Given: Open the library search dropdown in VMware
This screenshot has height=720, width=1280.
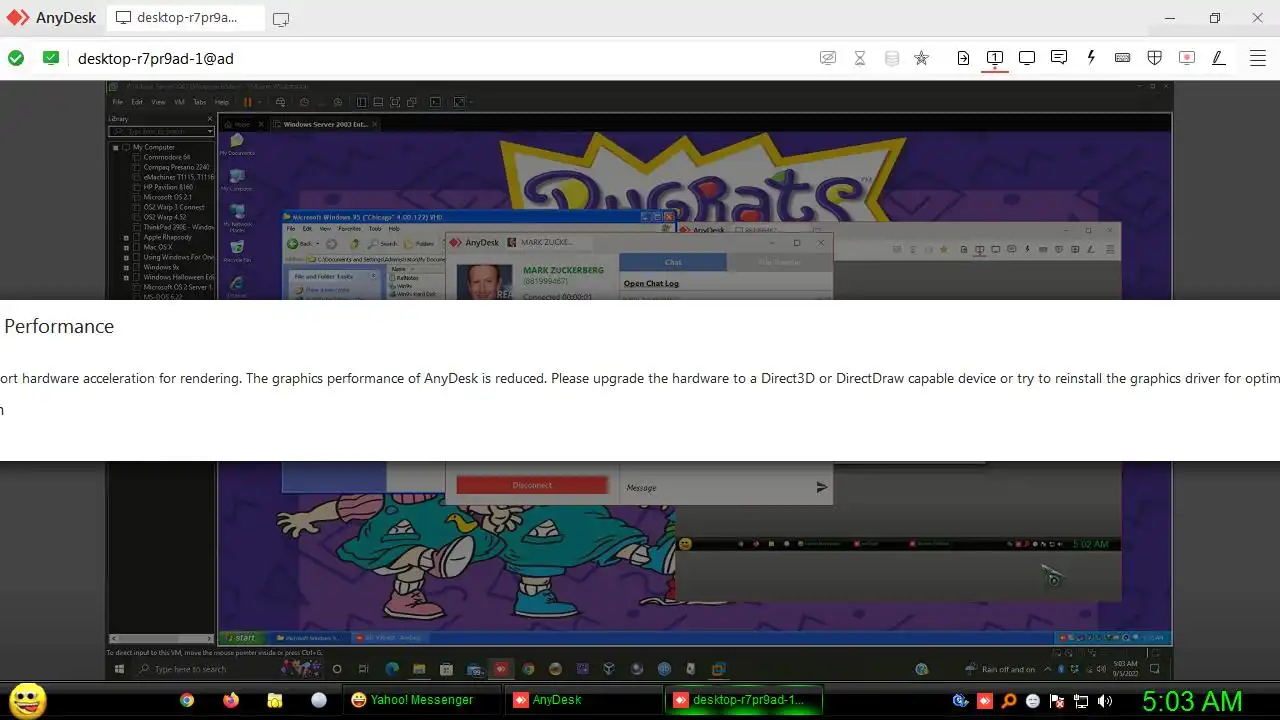Looking at the screenshot, I should point(210,132).
